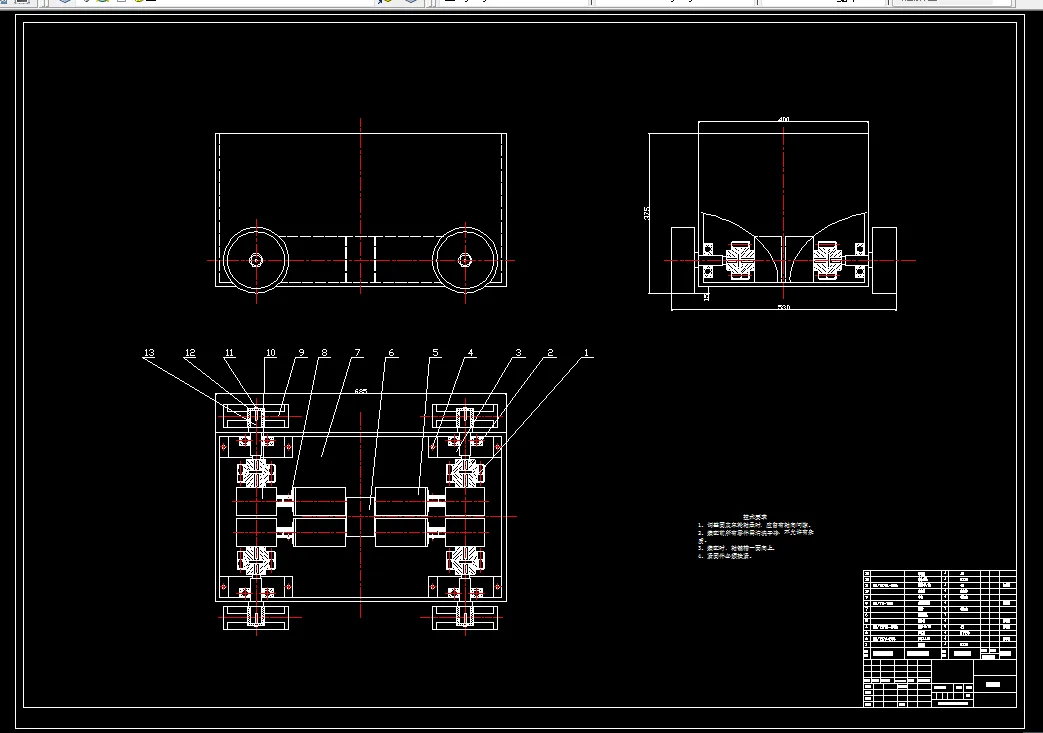Pick the right wheel hub in side view
This screenshot has height=733, width=1043.
[465, 260]
